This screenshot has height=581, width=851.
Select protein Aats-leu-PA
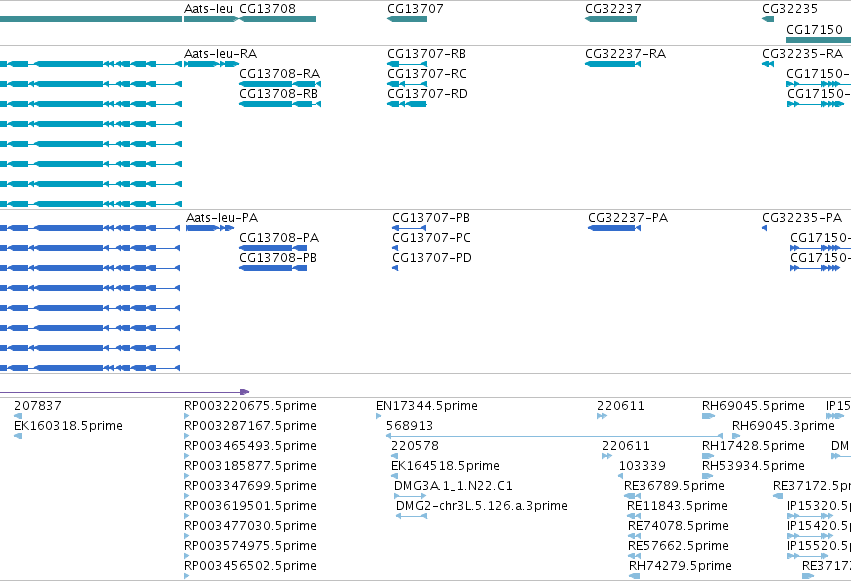coord(210,228)
